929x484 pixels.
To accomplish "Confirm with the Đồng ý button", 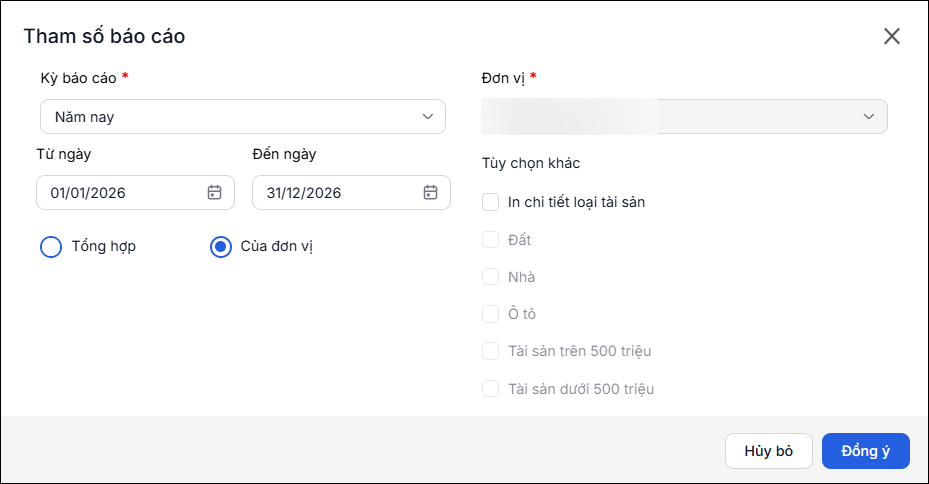I will pyautogui.click(x=866, y=451).
